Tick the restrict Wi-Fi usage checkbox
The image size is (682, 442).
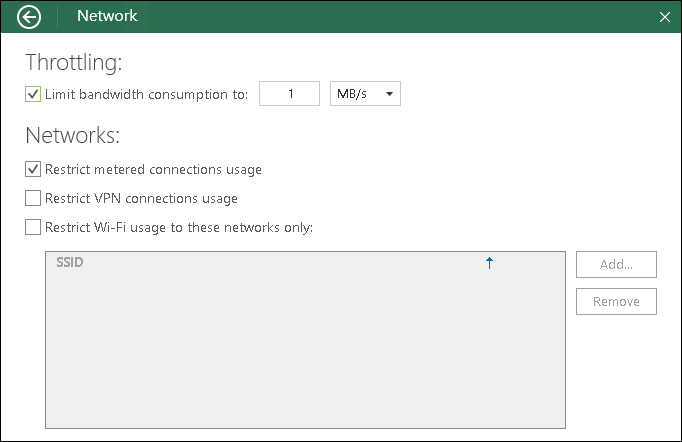33,227
